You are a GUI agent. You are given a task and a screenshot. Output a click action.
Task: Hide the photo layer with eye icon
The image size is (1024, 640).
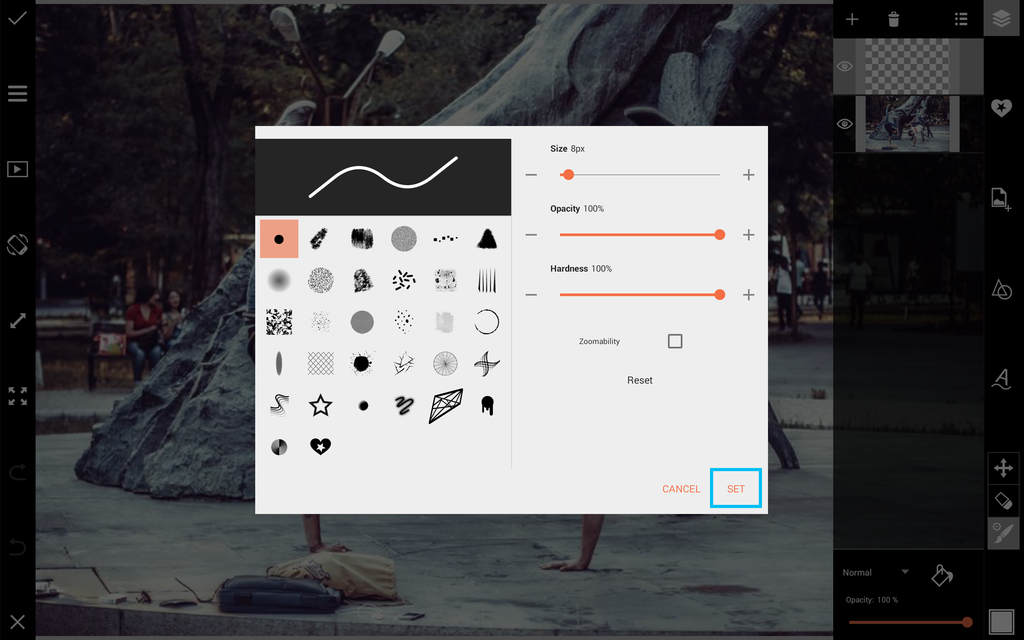pos(844,124)
